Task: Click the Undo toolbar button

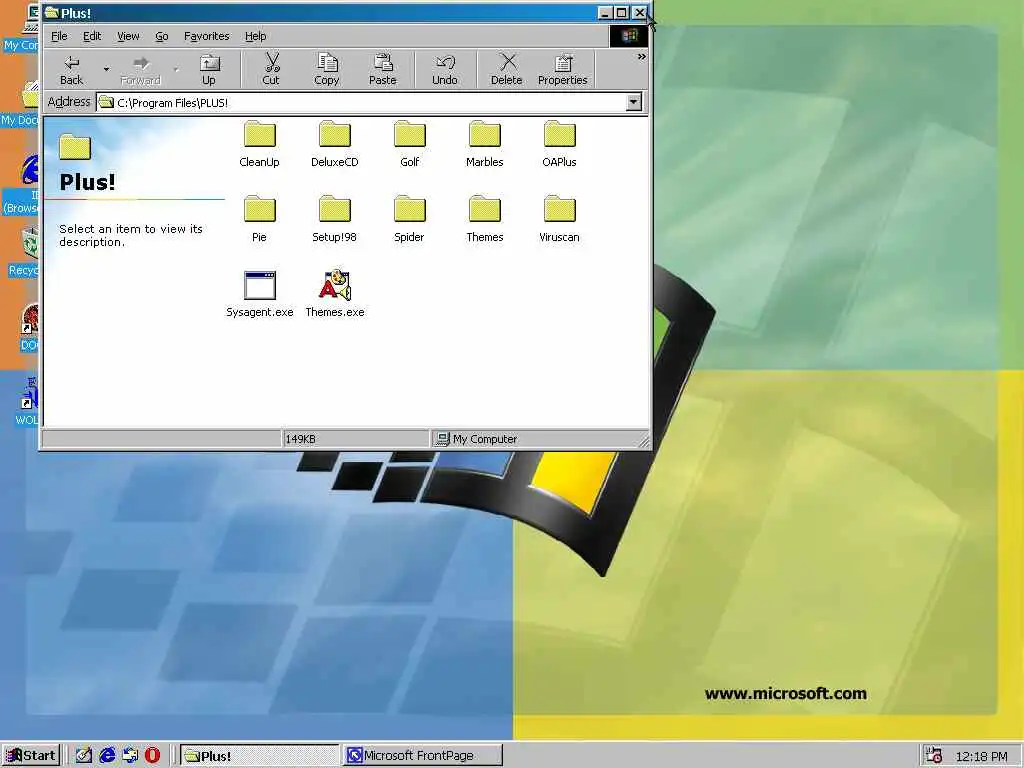Action: pyautogui.click(x=445, y=69)
